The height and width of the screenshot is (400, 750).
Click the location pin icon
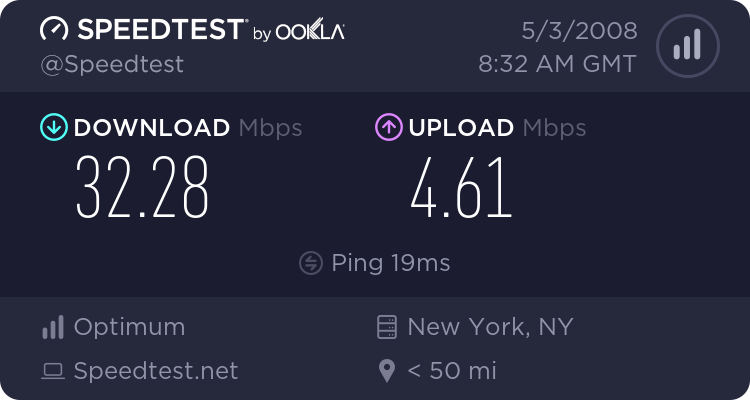pyautogui.click(x=386, y=371)
